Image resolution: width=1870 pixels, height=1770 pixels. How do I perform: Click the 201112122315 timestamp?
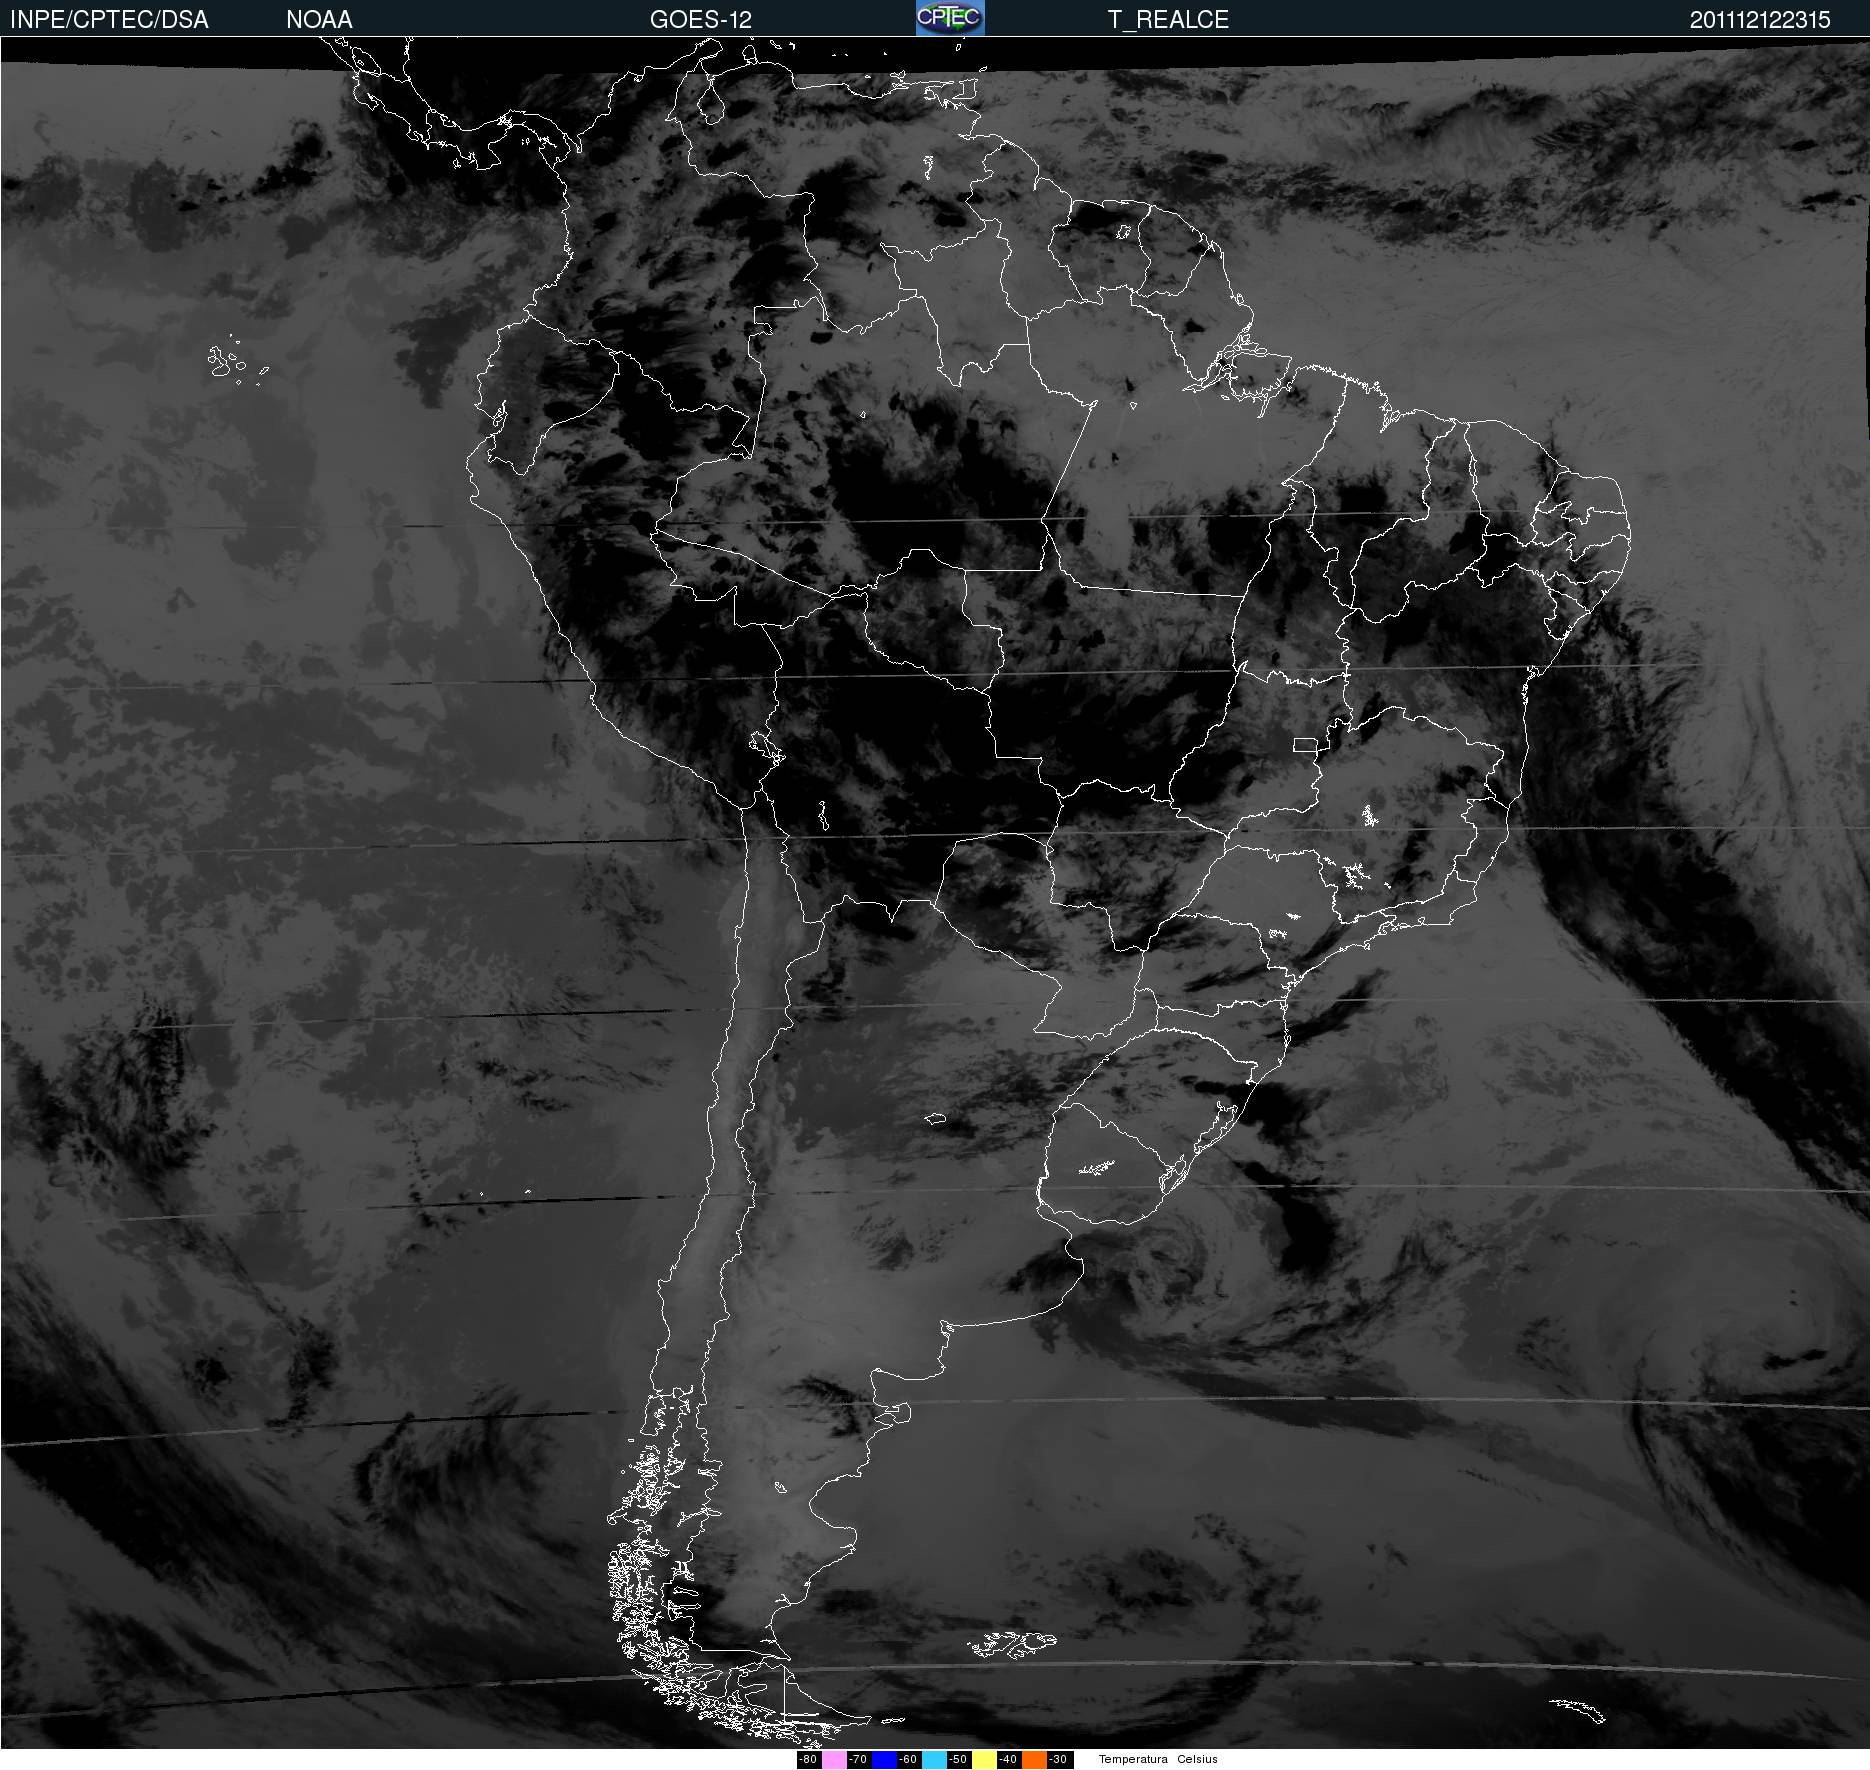pyautogui.click(x=1760, y=19)
